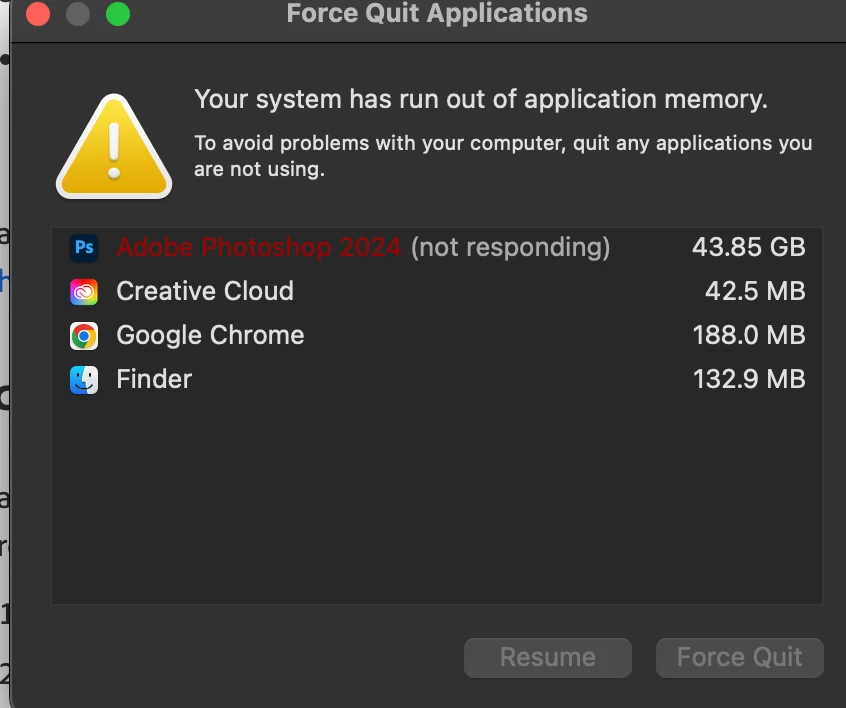Click the Resume button
The image size is (846, 708).
pos(548,658)
